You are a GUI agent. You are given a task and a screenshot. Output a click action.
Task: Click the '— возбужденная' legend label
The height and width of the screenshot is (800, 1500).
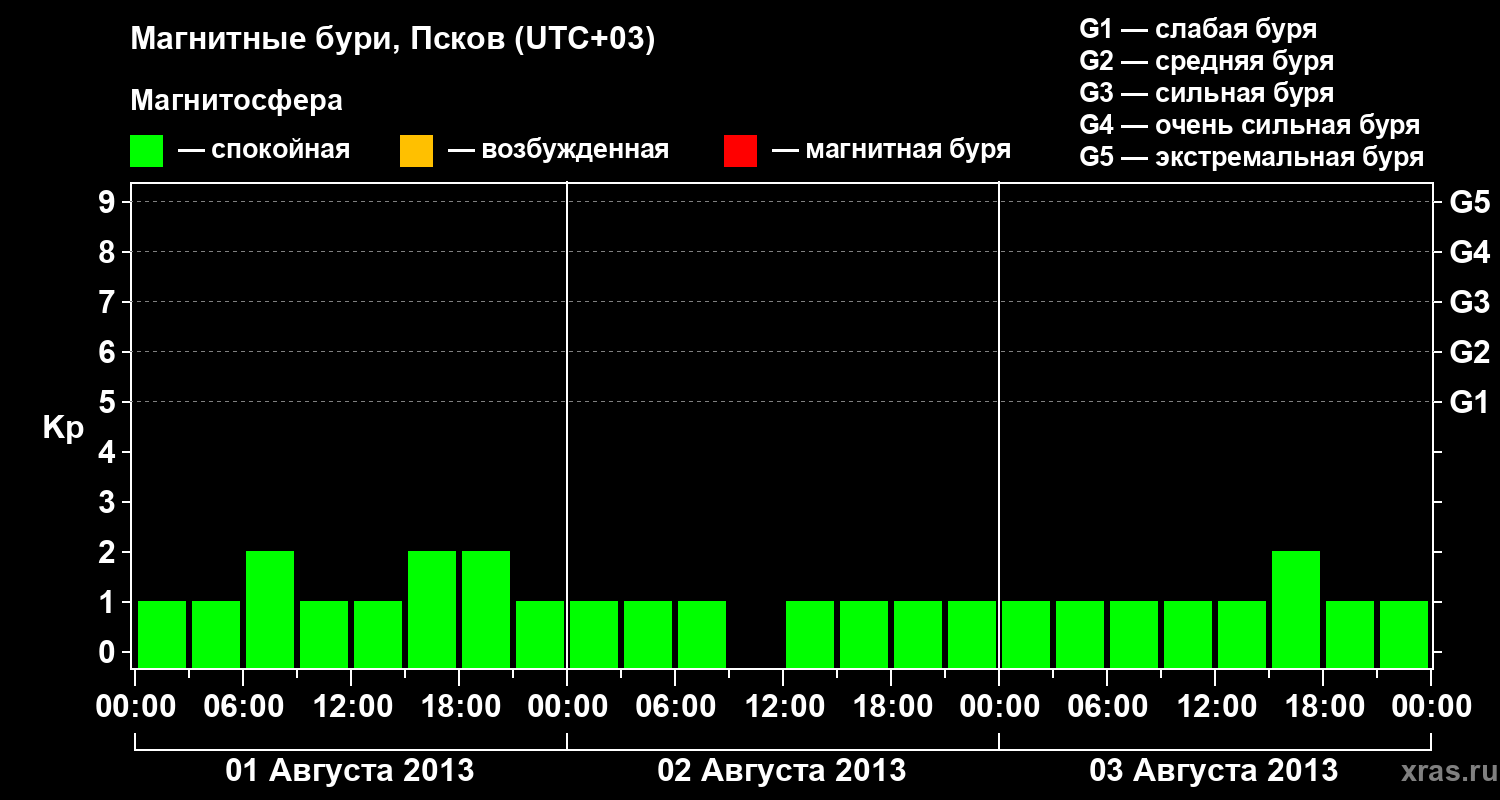tap(558, 150)
